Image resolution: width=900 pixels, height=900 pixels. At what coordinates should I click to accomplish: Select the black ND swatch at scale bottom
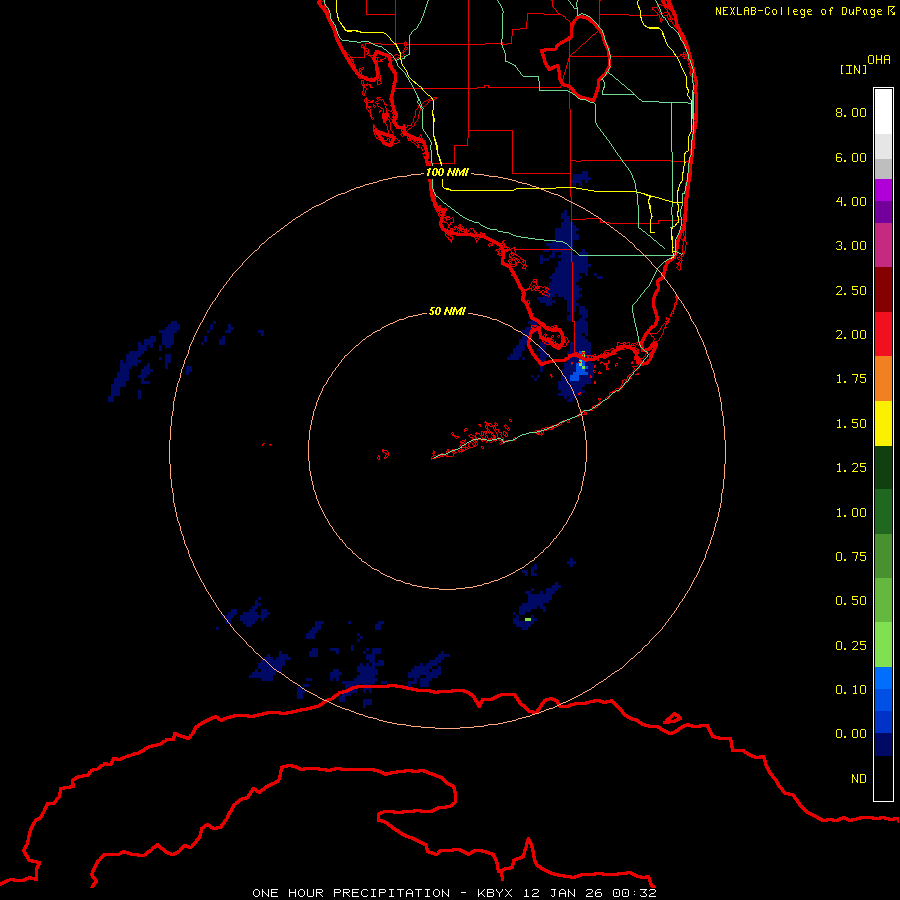[883, 778]
